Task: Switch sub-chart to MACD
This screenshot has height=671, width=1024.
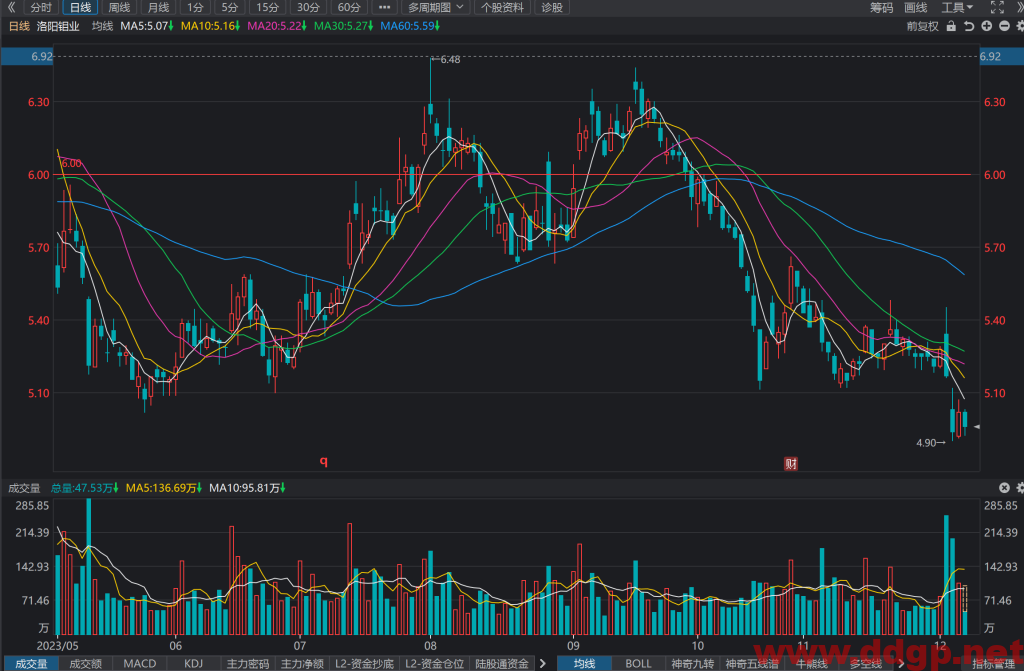Action: (140, 664)
